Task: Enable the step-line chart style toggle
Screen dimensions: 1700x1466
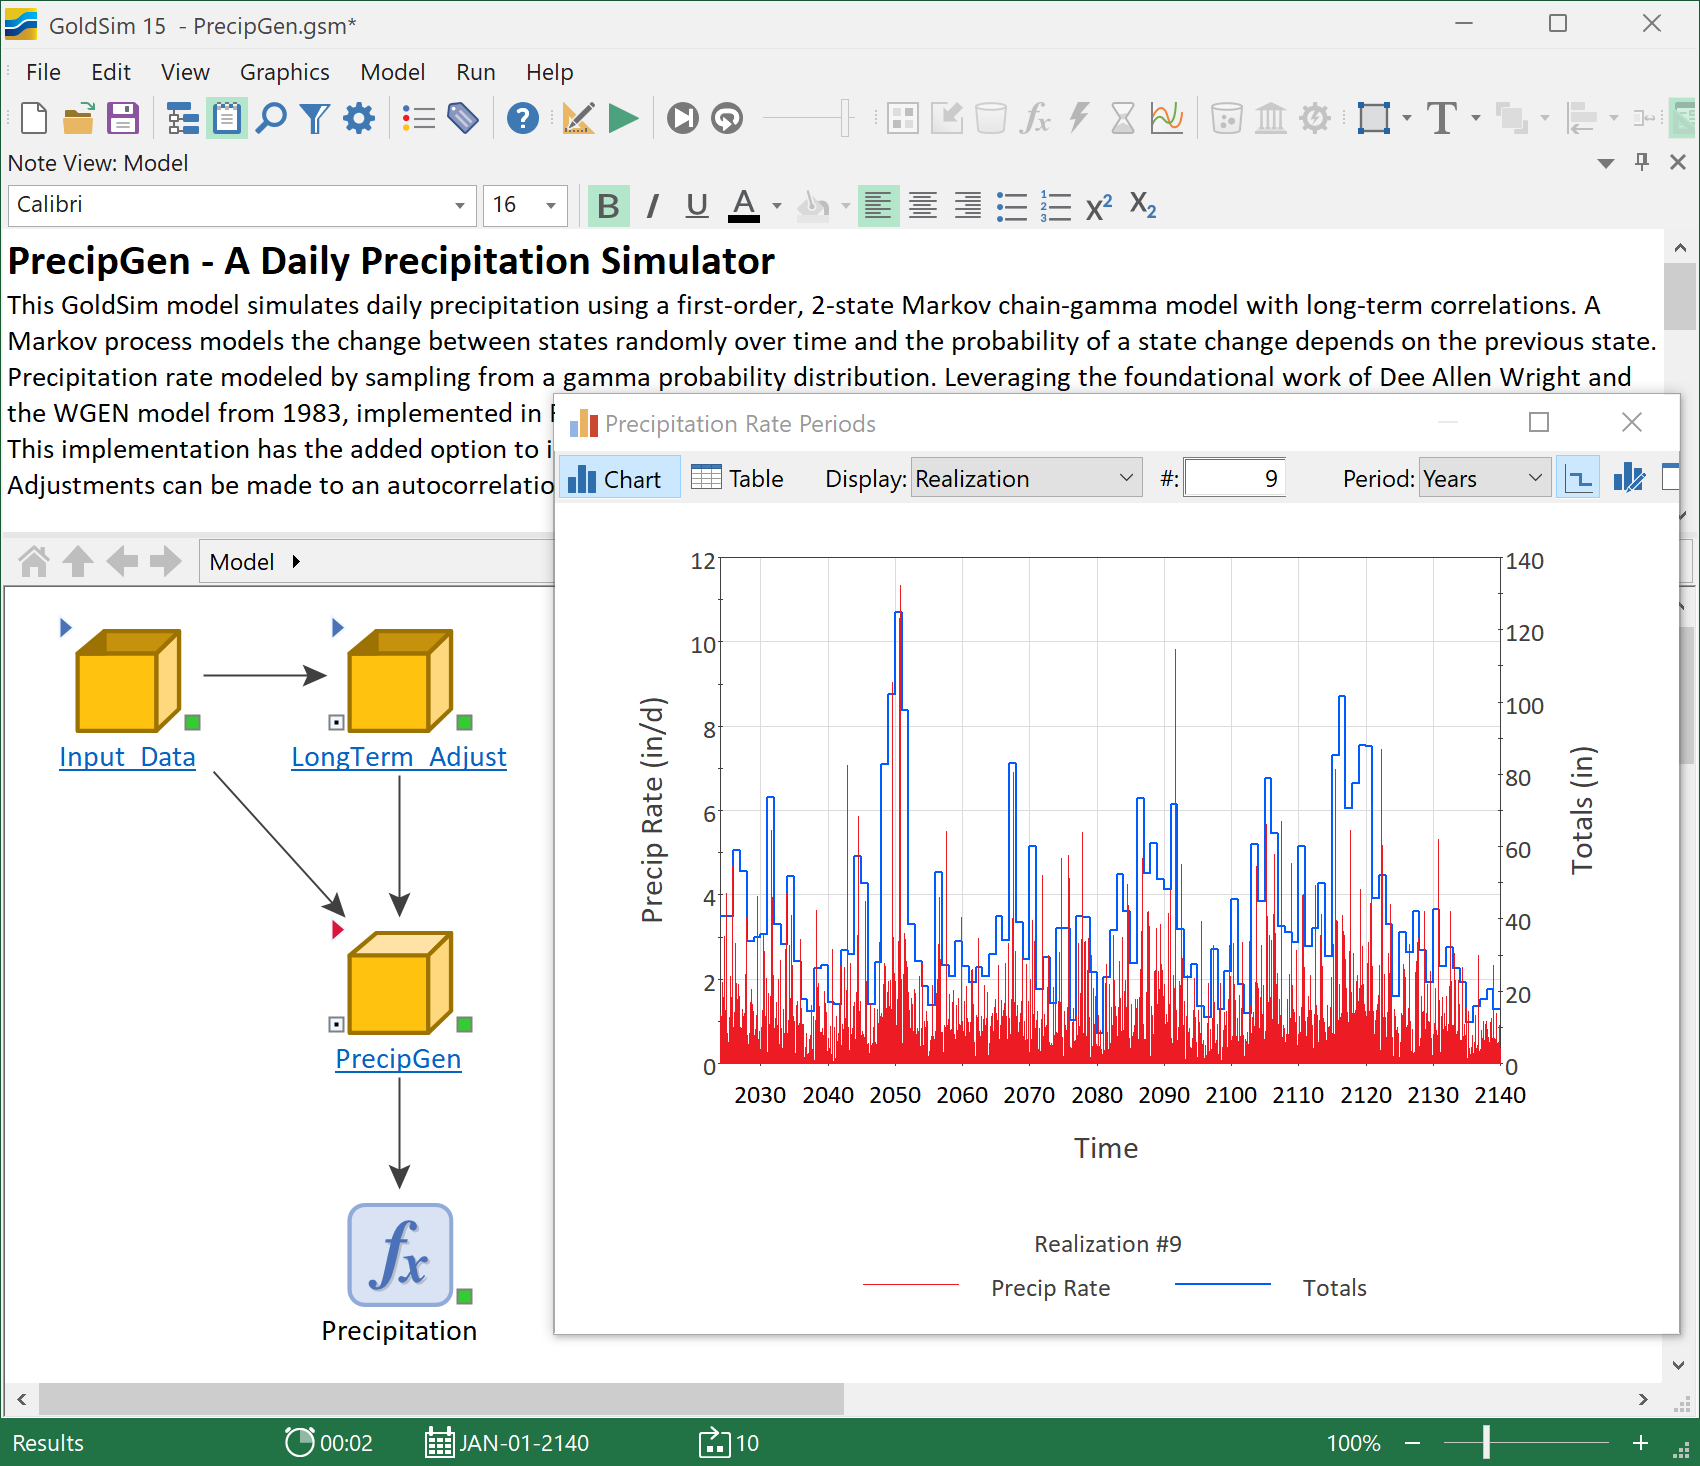Action: [1578, 478]
